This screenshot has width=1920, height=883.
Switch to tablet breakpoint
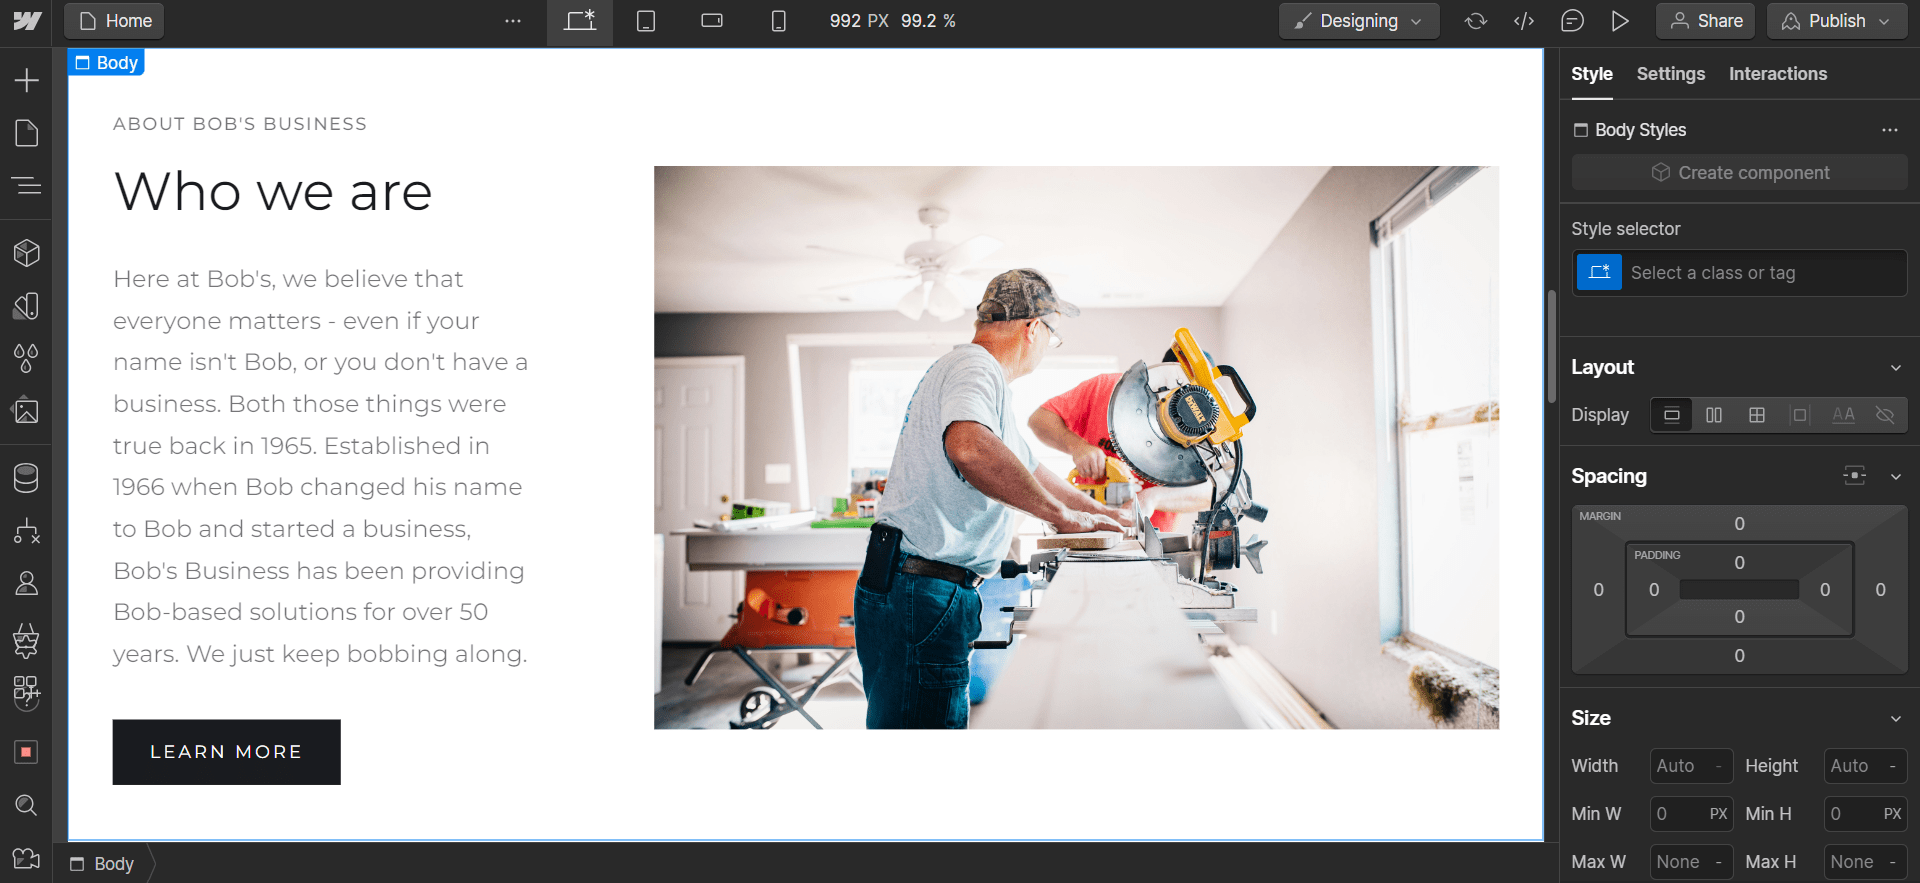coord(646,21)
